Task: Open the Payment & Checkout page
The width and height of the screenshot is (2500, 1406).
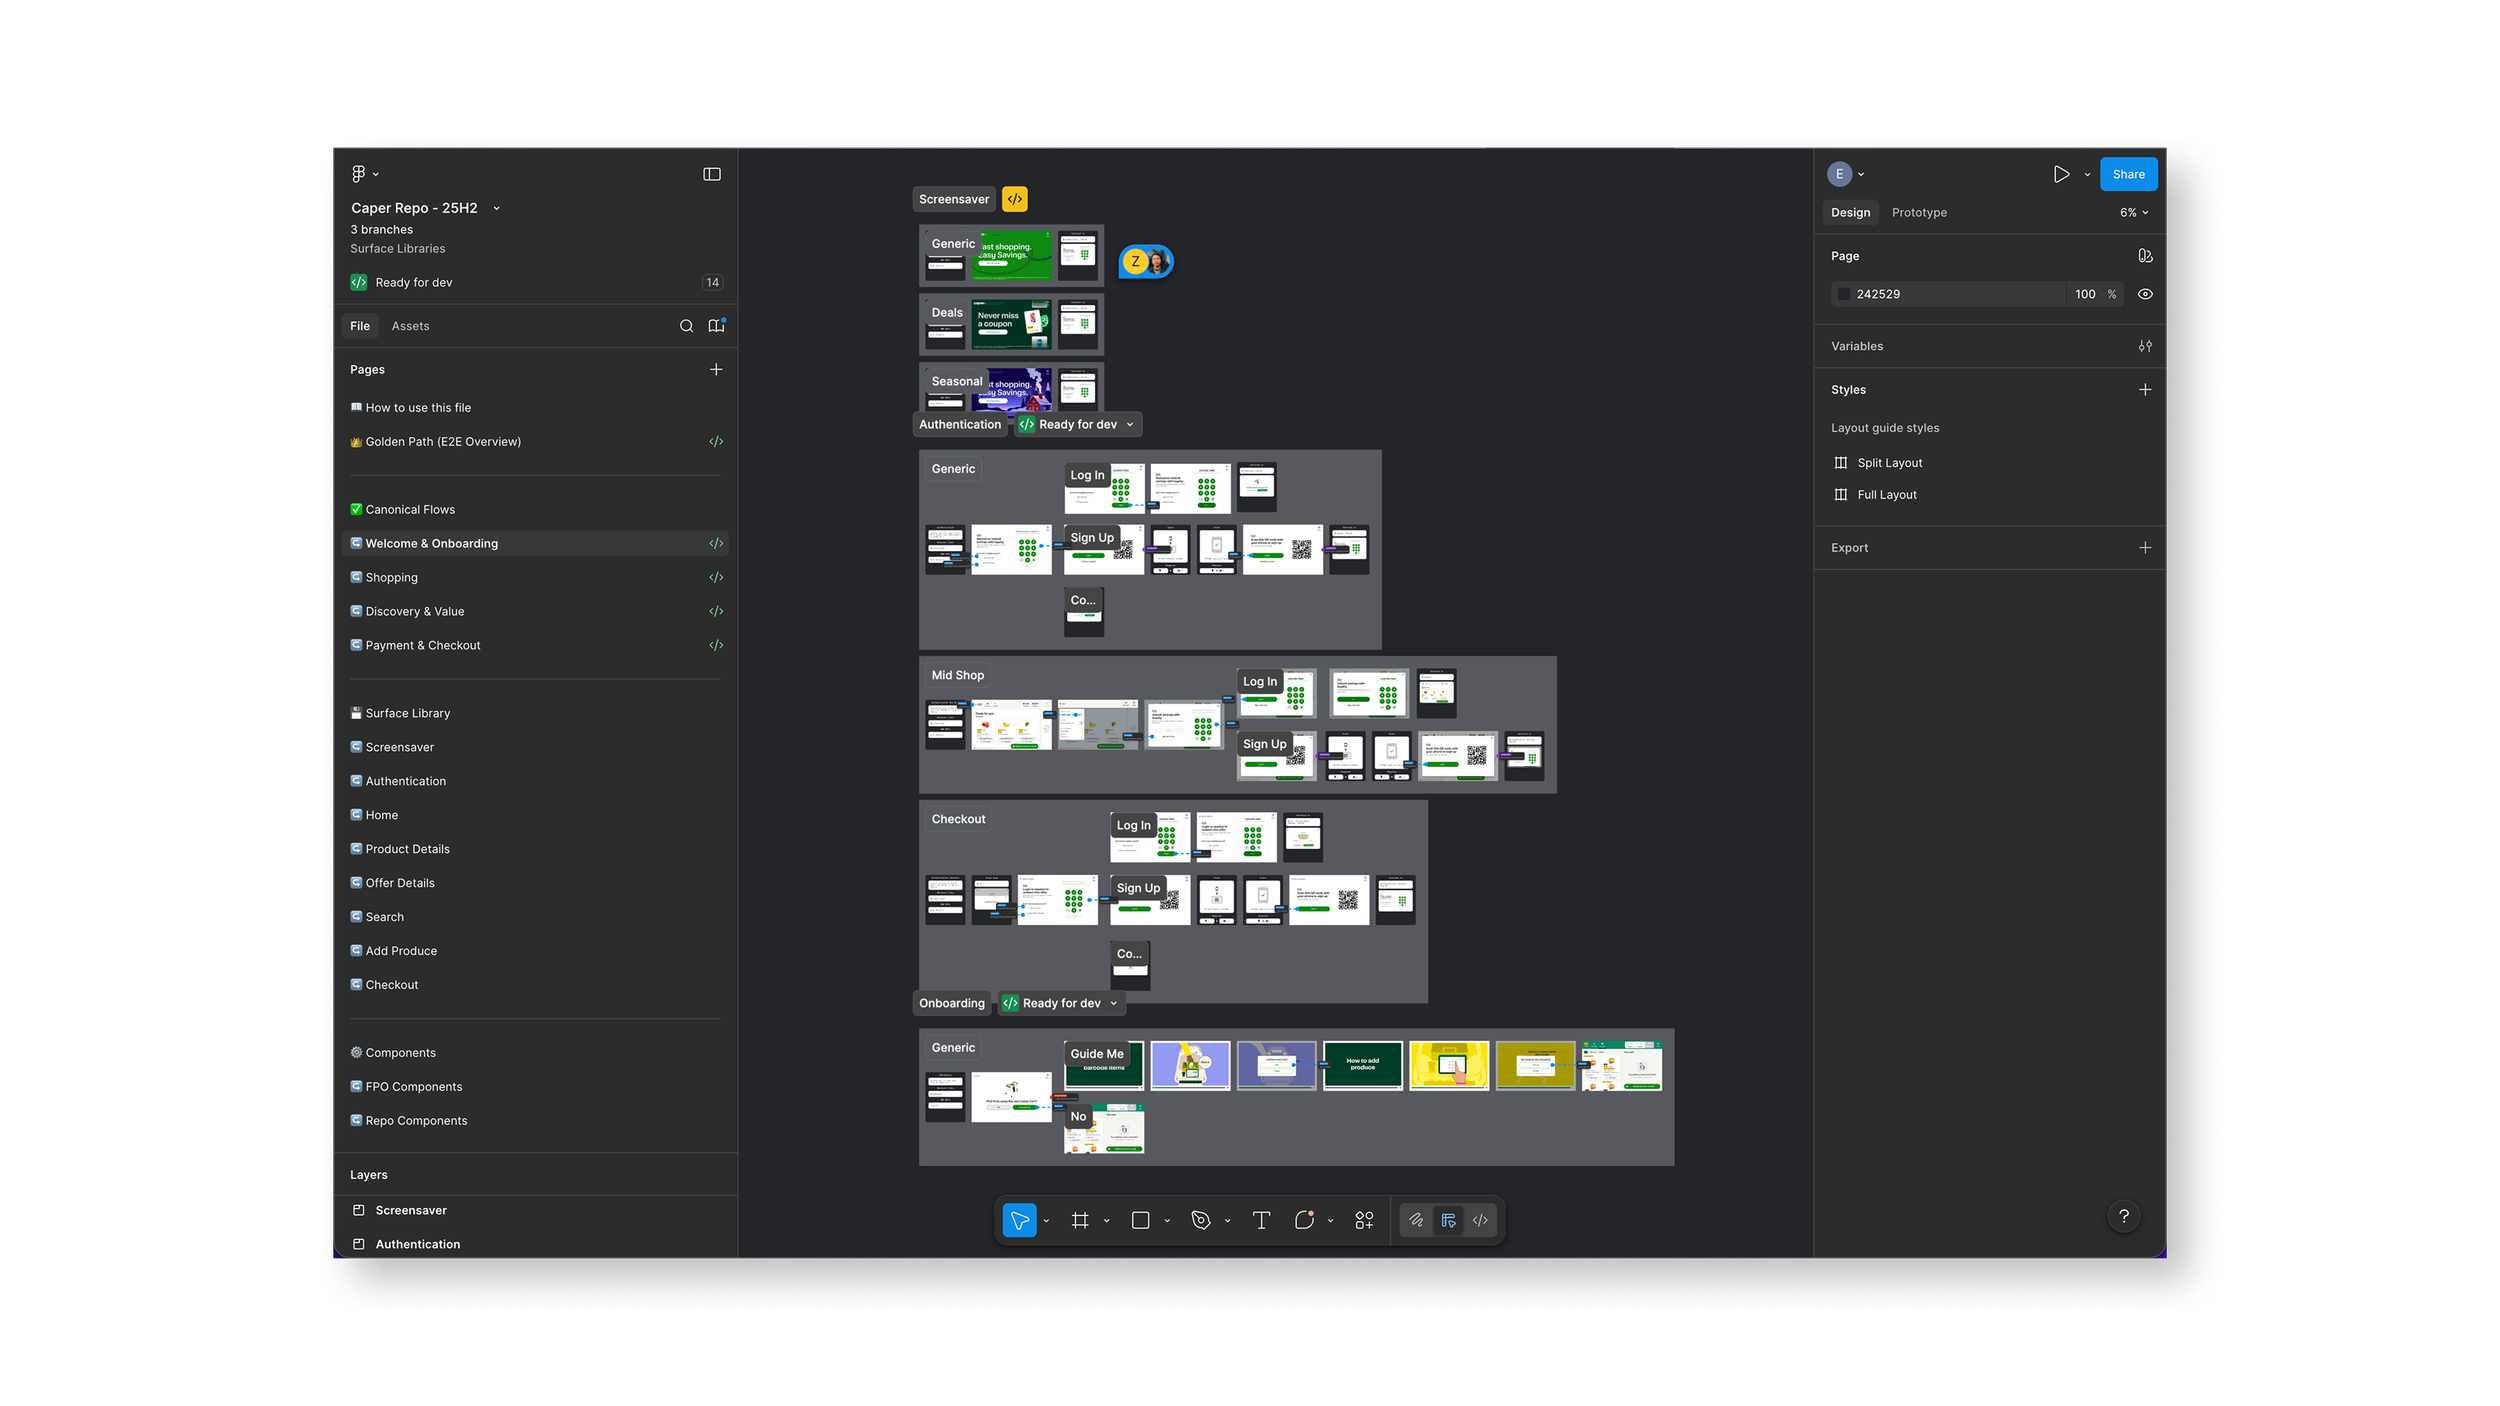Action: [423, 645]
